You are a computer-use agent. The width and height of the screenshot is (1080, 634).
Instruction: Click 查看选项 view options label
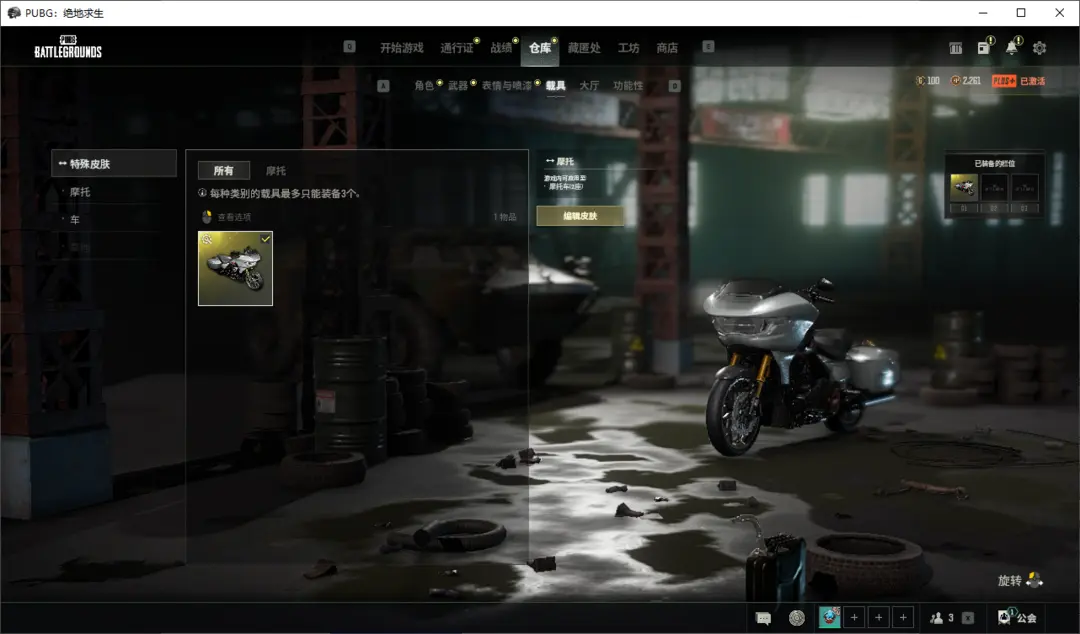click(234, 216)
